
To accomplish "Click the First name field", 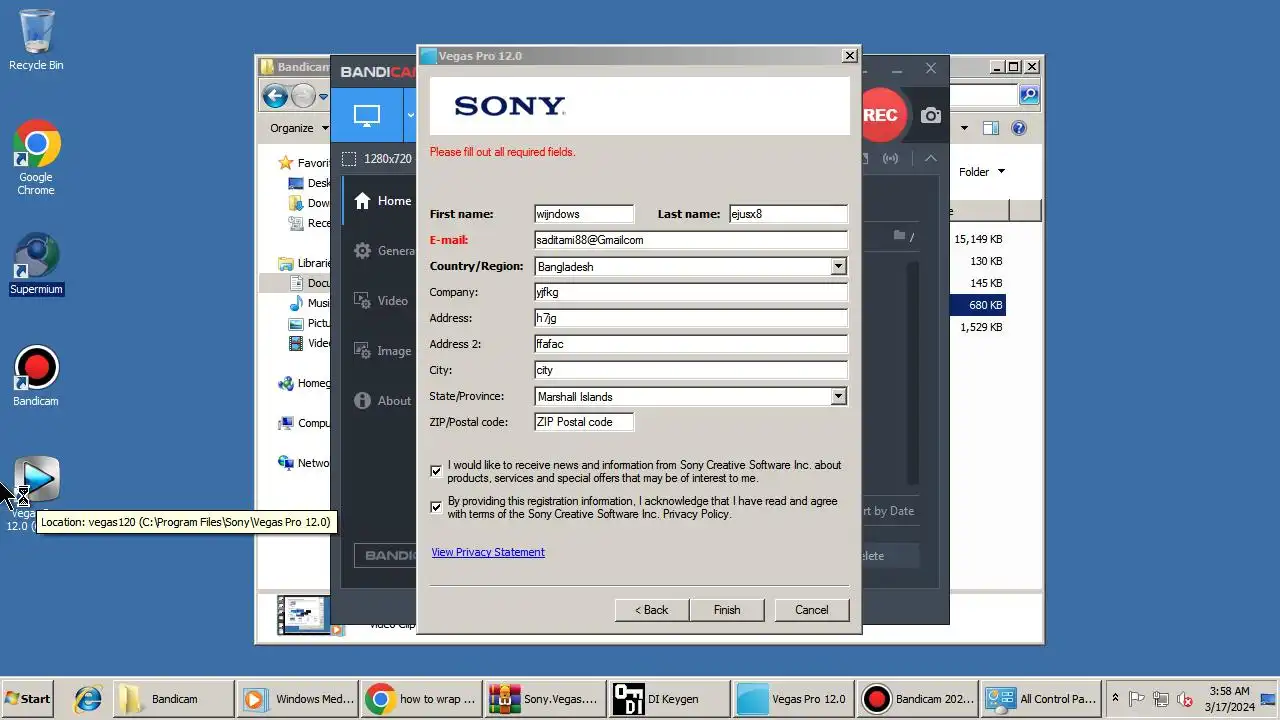I will (584, 214).
